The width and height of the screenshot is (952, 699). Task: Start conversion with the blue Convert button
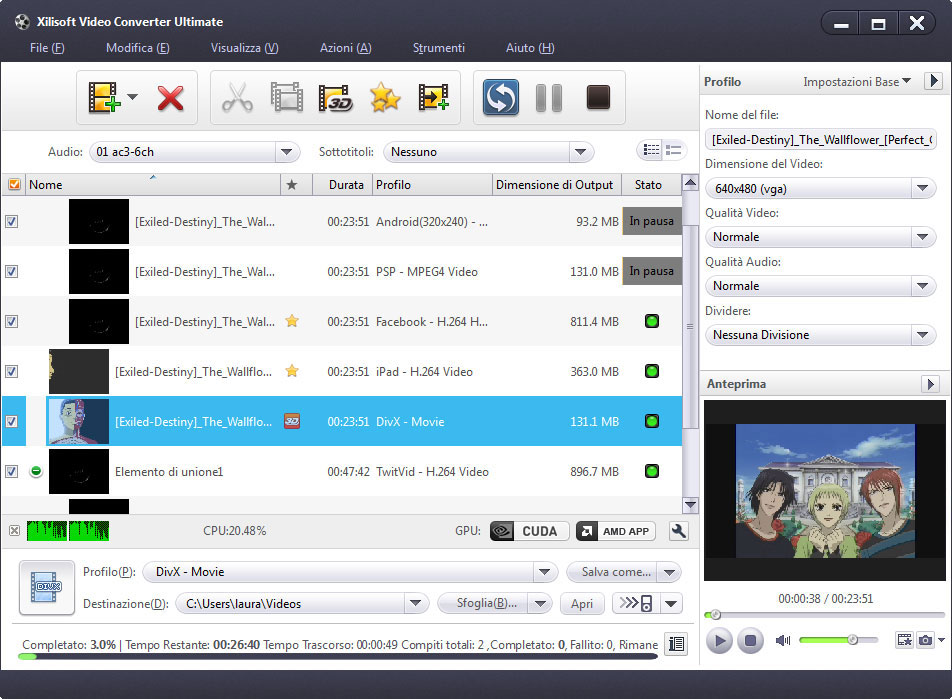coord(501,97)
